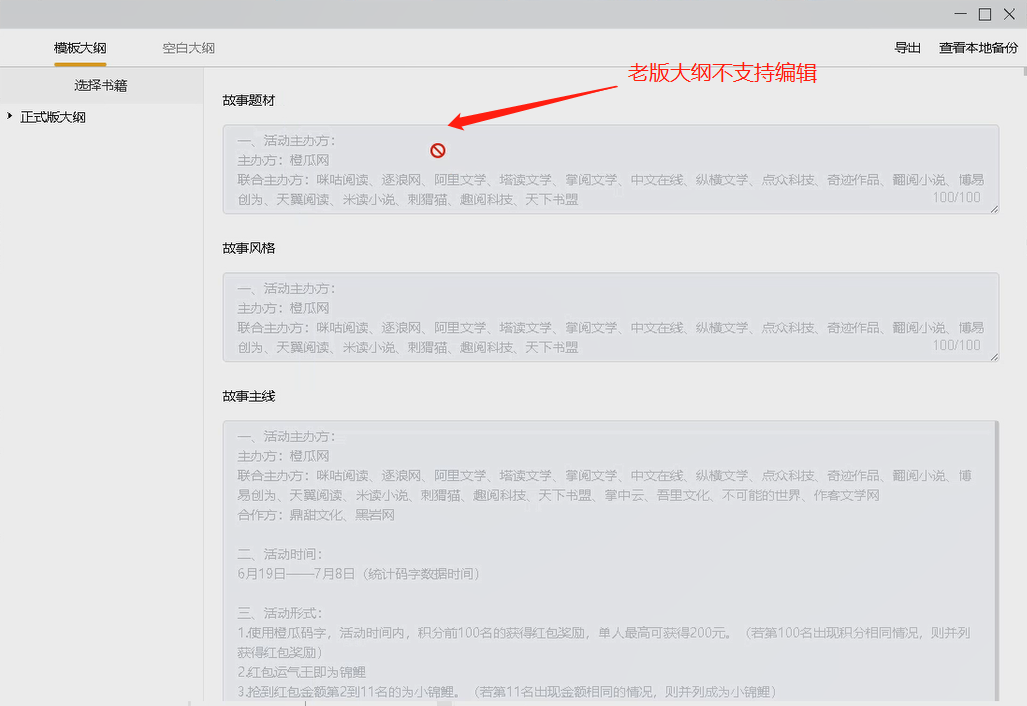
Task: Click the 100/100 counter in 故事题材
Action: click(956, 197)
